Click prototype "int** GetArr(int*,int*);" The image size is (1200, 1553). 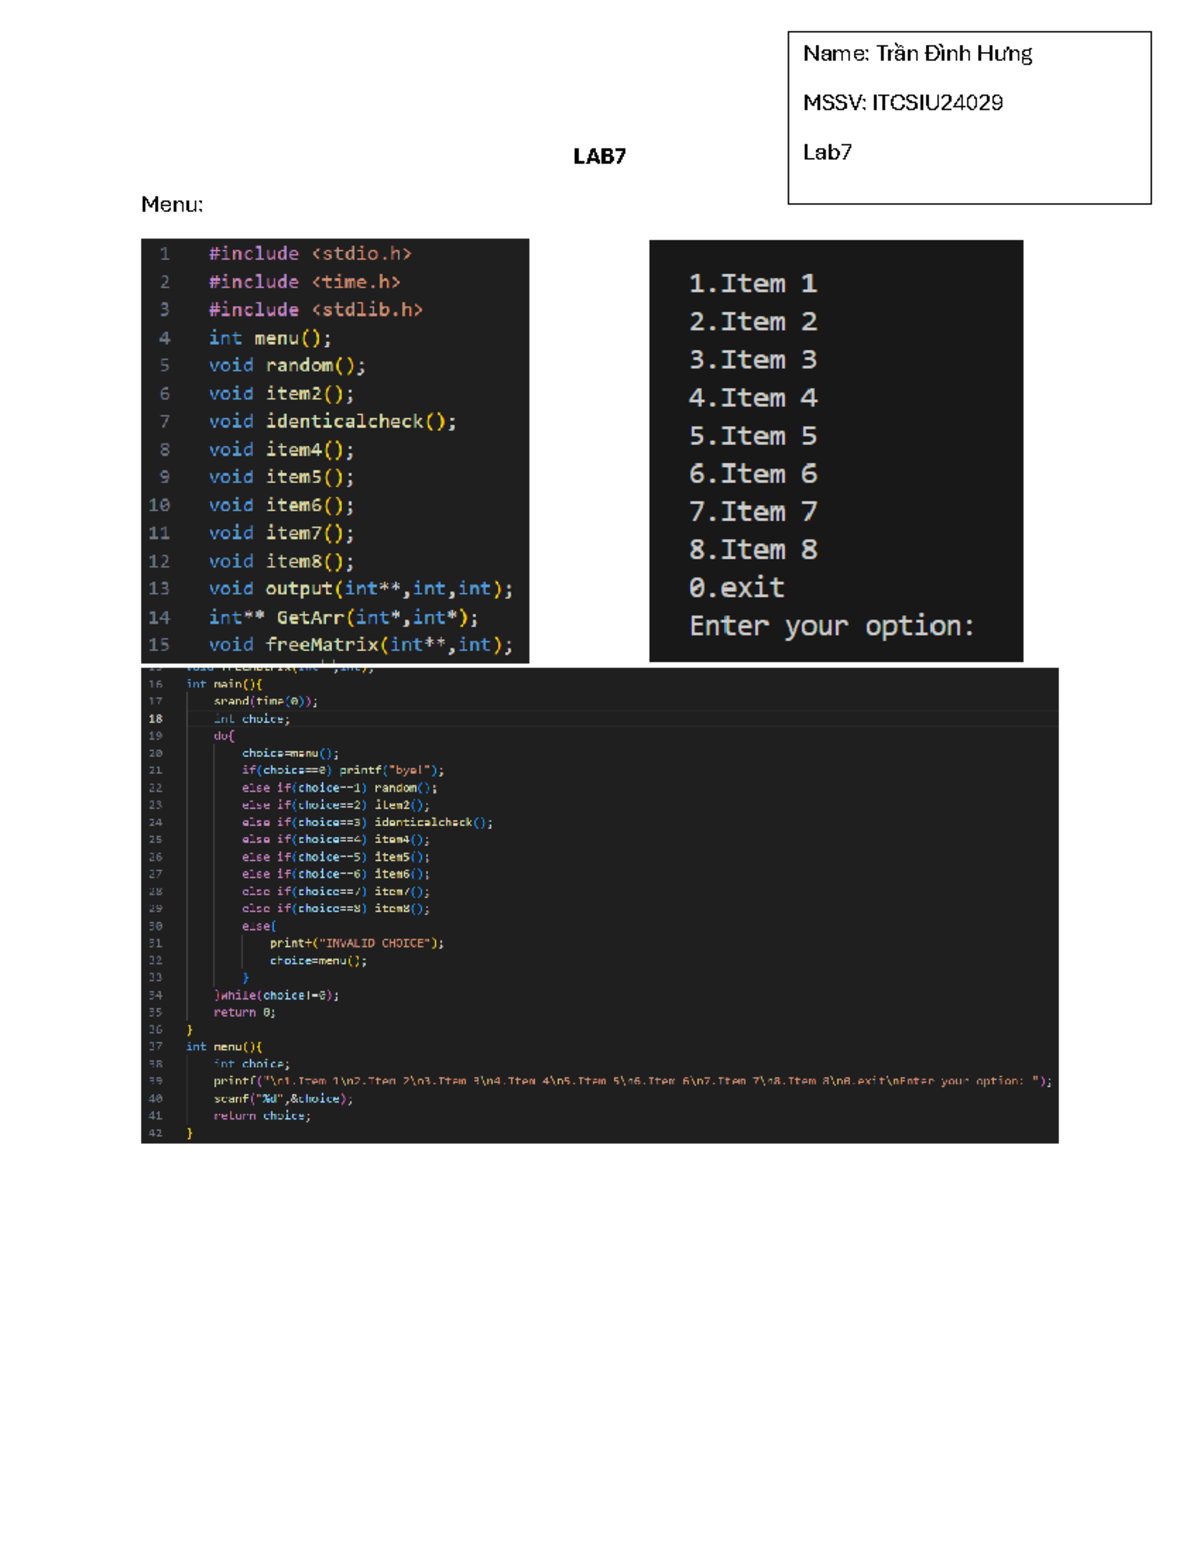(344, 617)
